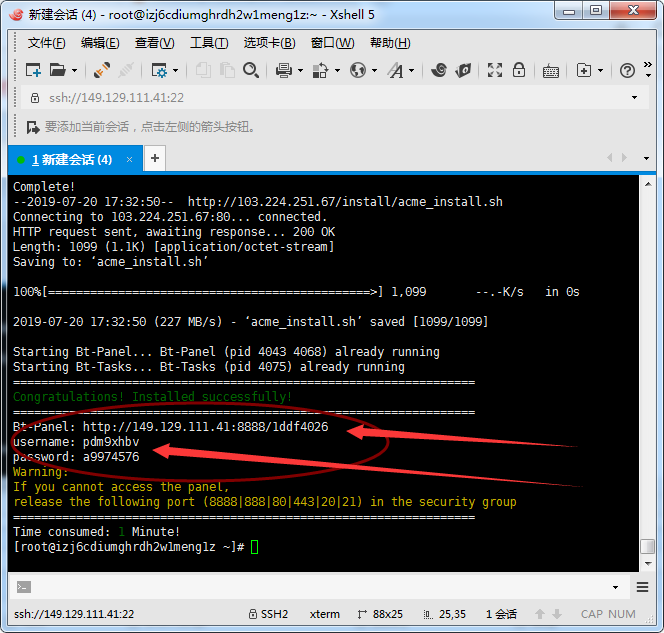The image size is (664, 633).
Task: Open the tab list dropdown arrow
Action: point(646,158)
